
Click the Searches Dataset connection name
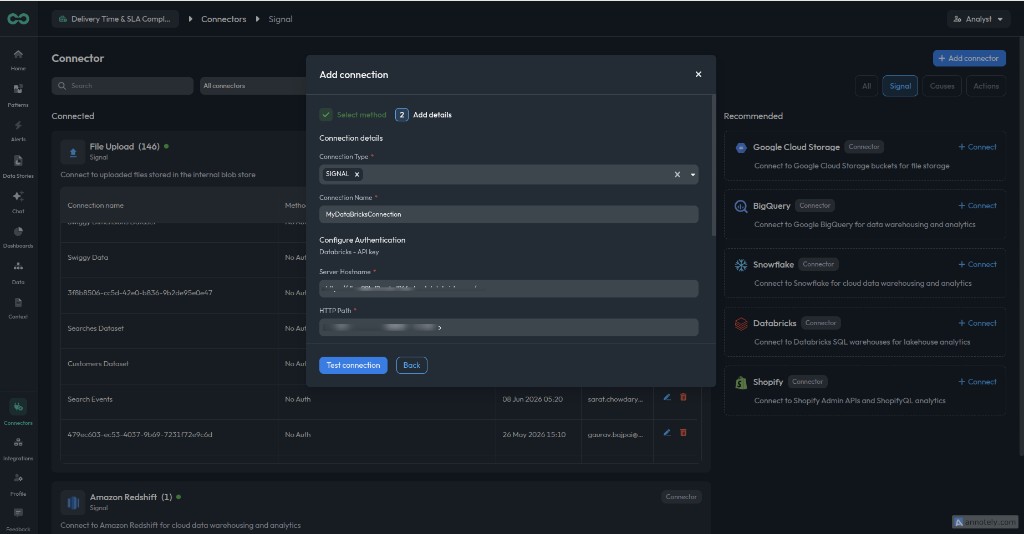click(x=95, y=328)
